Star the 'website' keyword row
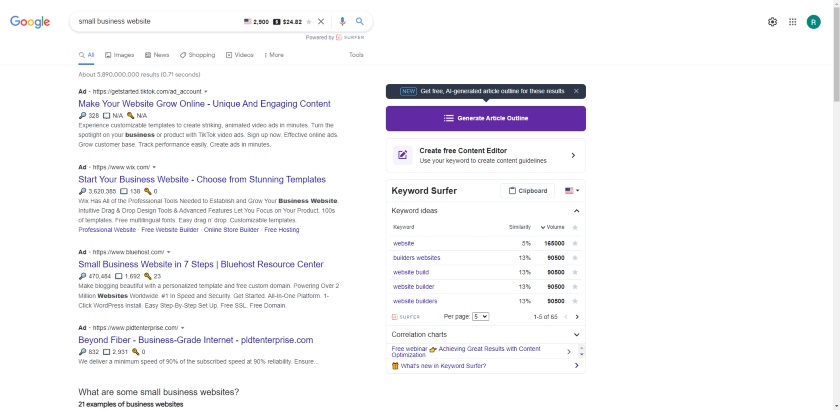Image resolution: width=840 pixels, height=410 pixels. tap(575, 243)
